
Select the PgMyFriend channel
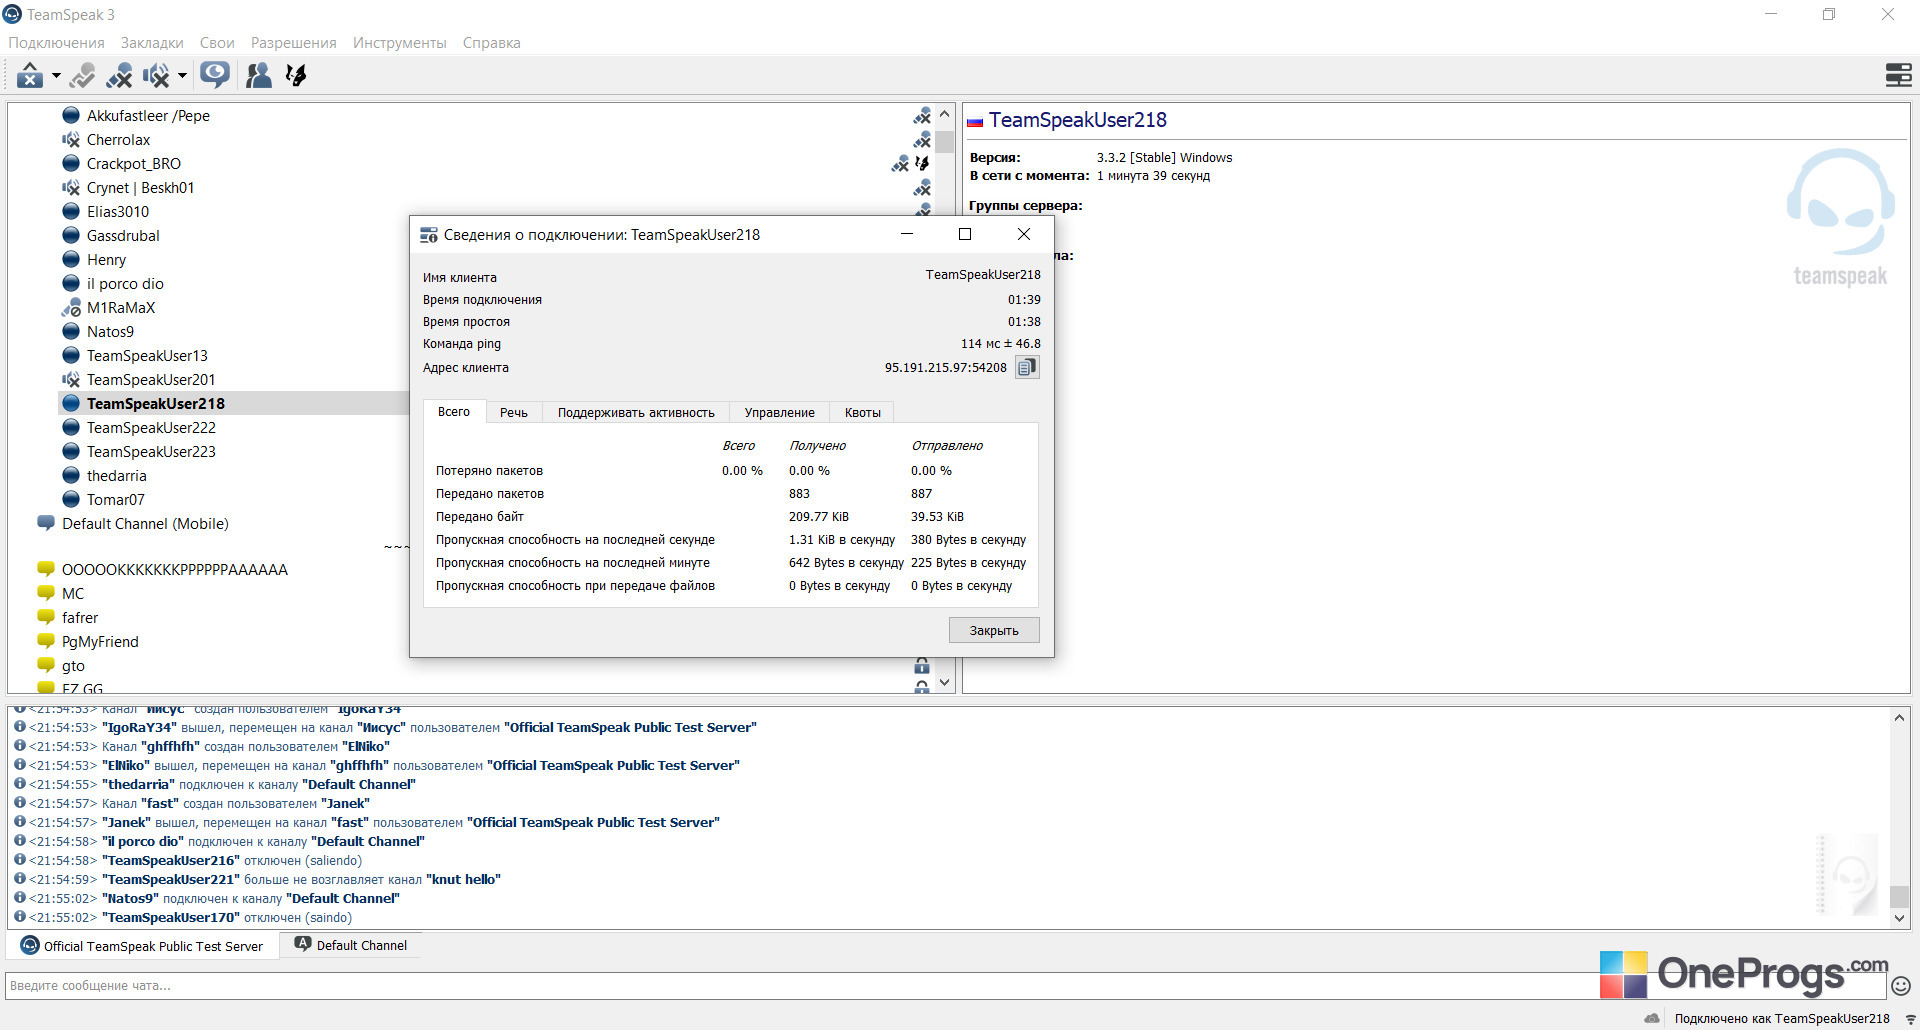(x=100, y=642)
